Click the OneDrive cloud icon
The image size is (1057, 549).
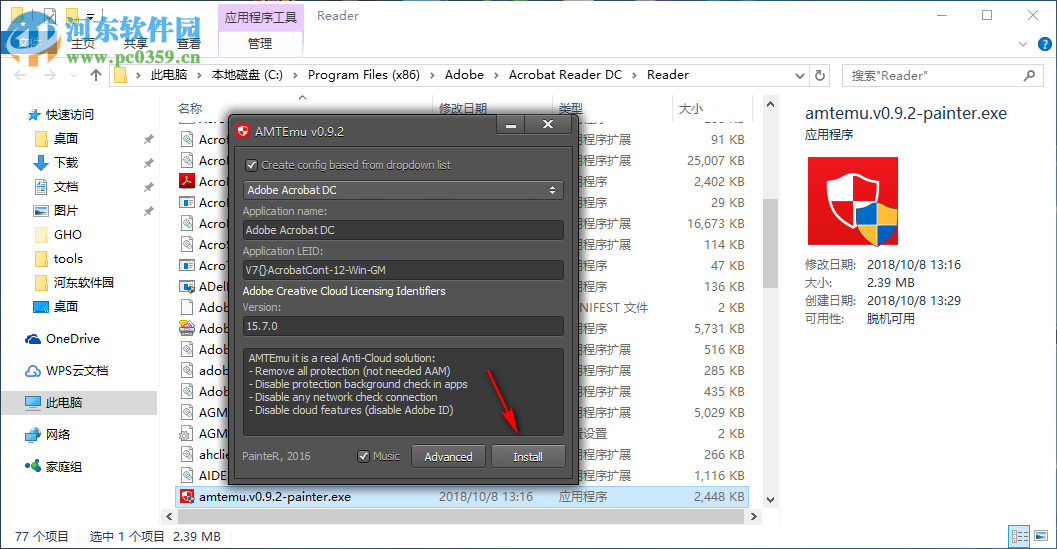33,339
